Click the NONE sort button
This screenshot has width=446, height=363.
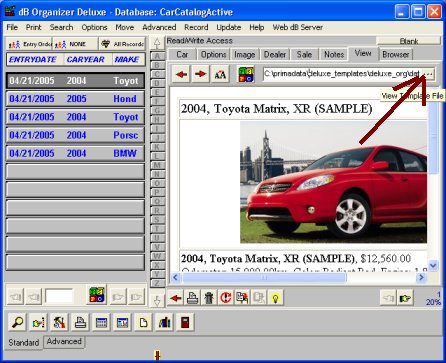coord(75,44)
